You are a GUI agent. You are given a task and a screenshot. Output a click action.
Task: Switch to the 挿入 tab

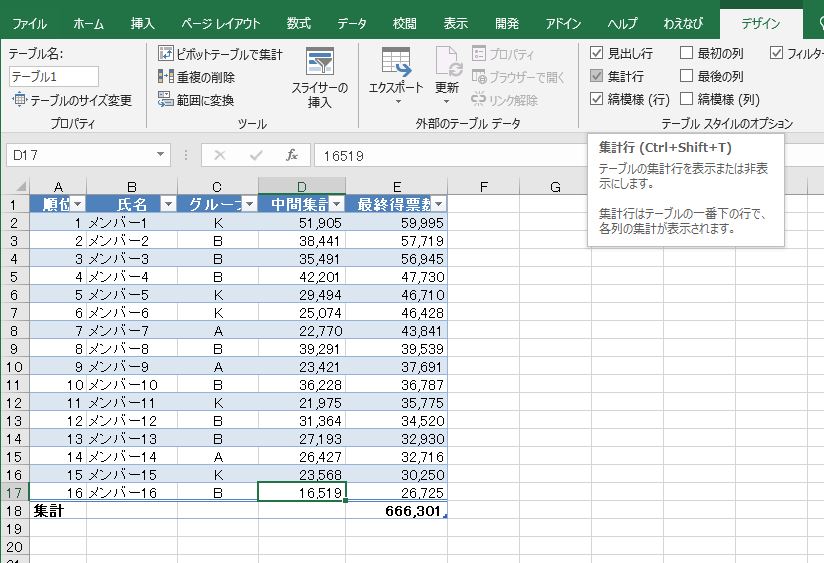142,24
